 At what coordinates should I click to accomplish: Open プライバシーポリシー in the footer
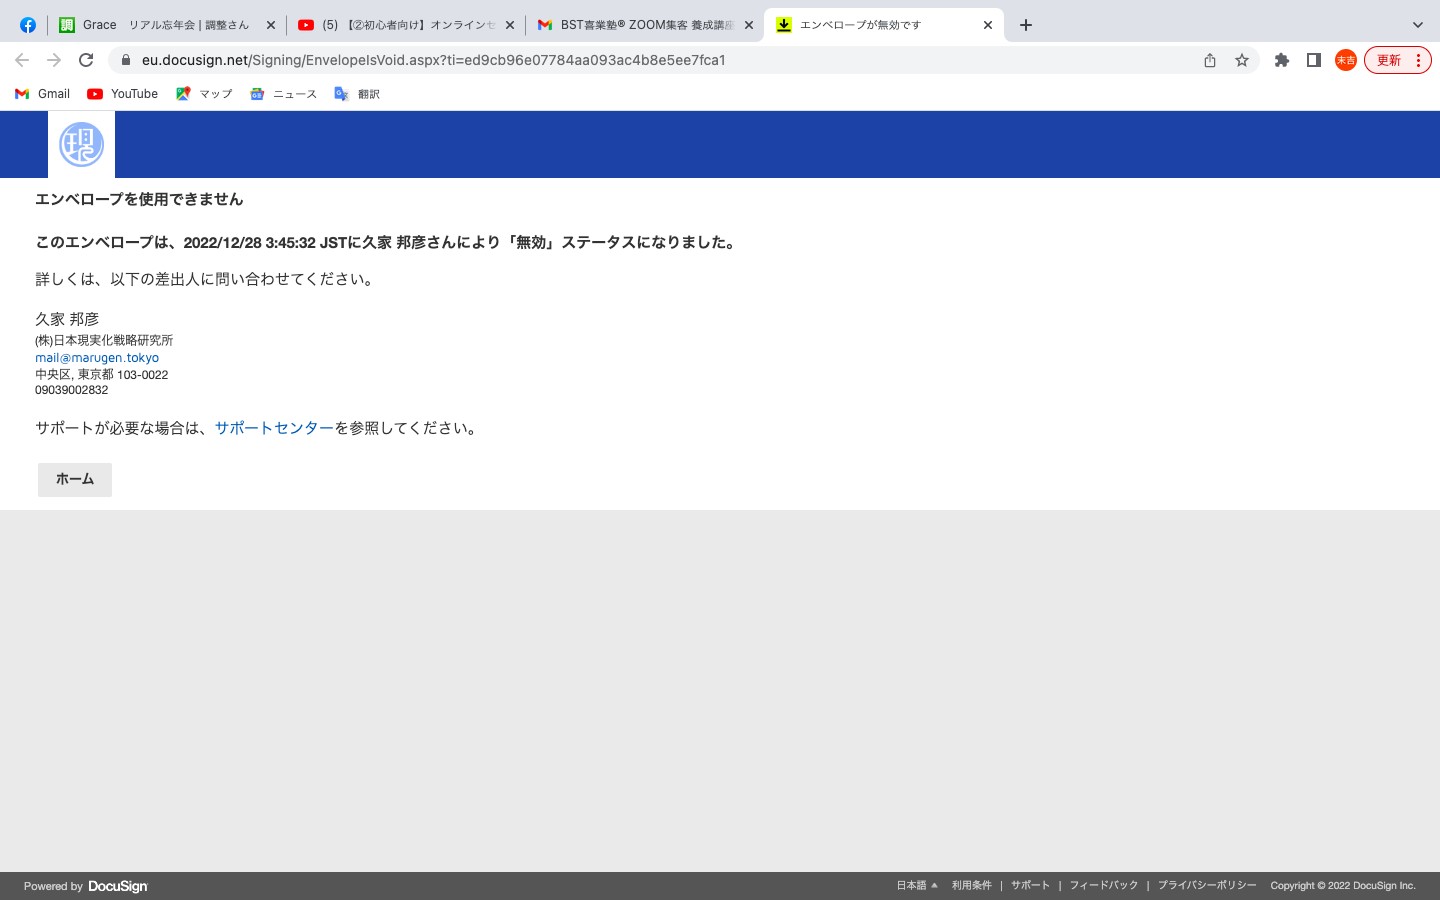click(x=1207, y=885)
